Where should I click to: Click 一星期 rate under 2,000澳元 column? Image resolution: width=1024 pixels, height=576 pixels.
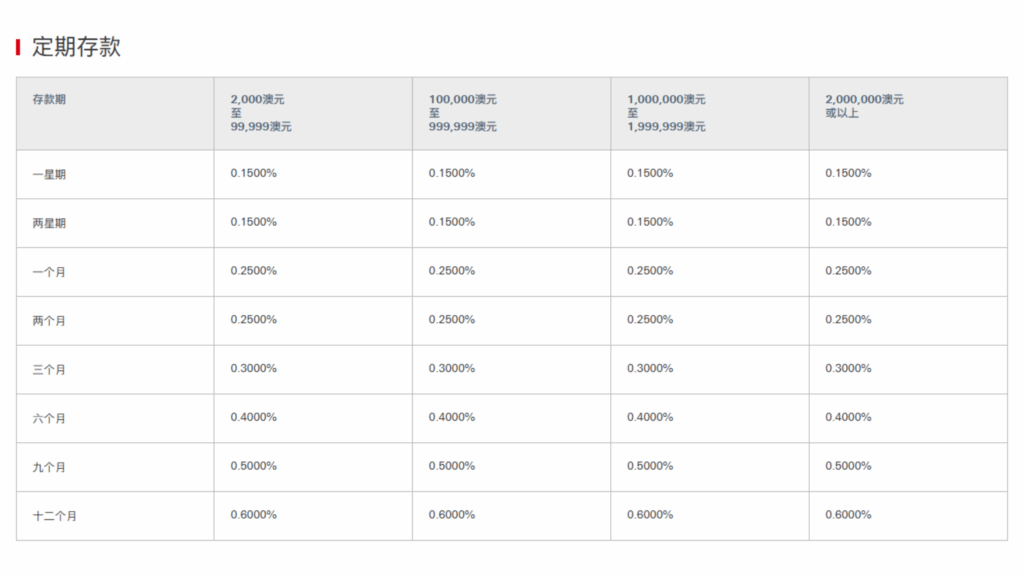point(253,173)
